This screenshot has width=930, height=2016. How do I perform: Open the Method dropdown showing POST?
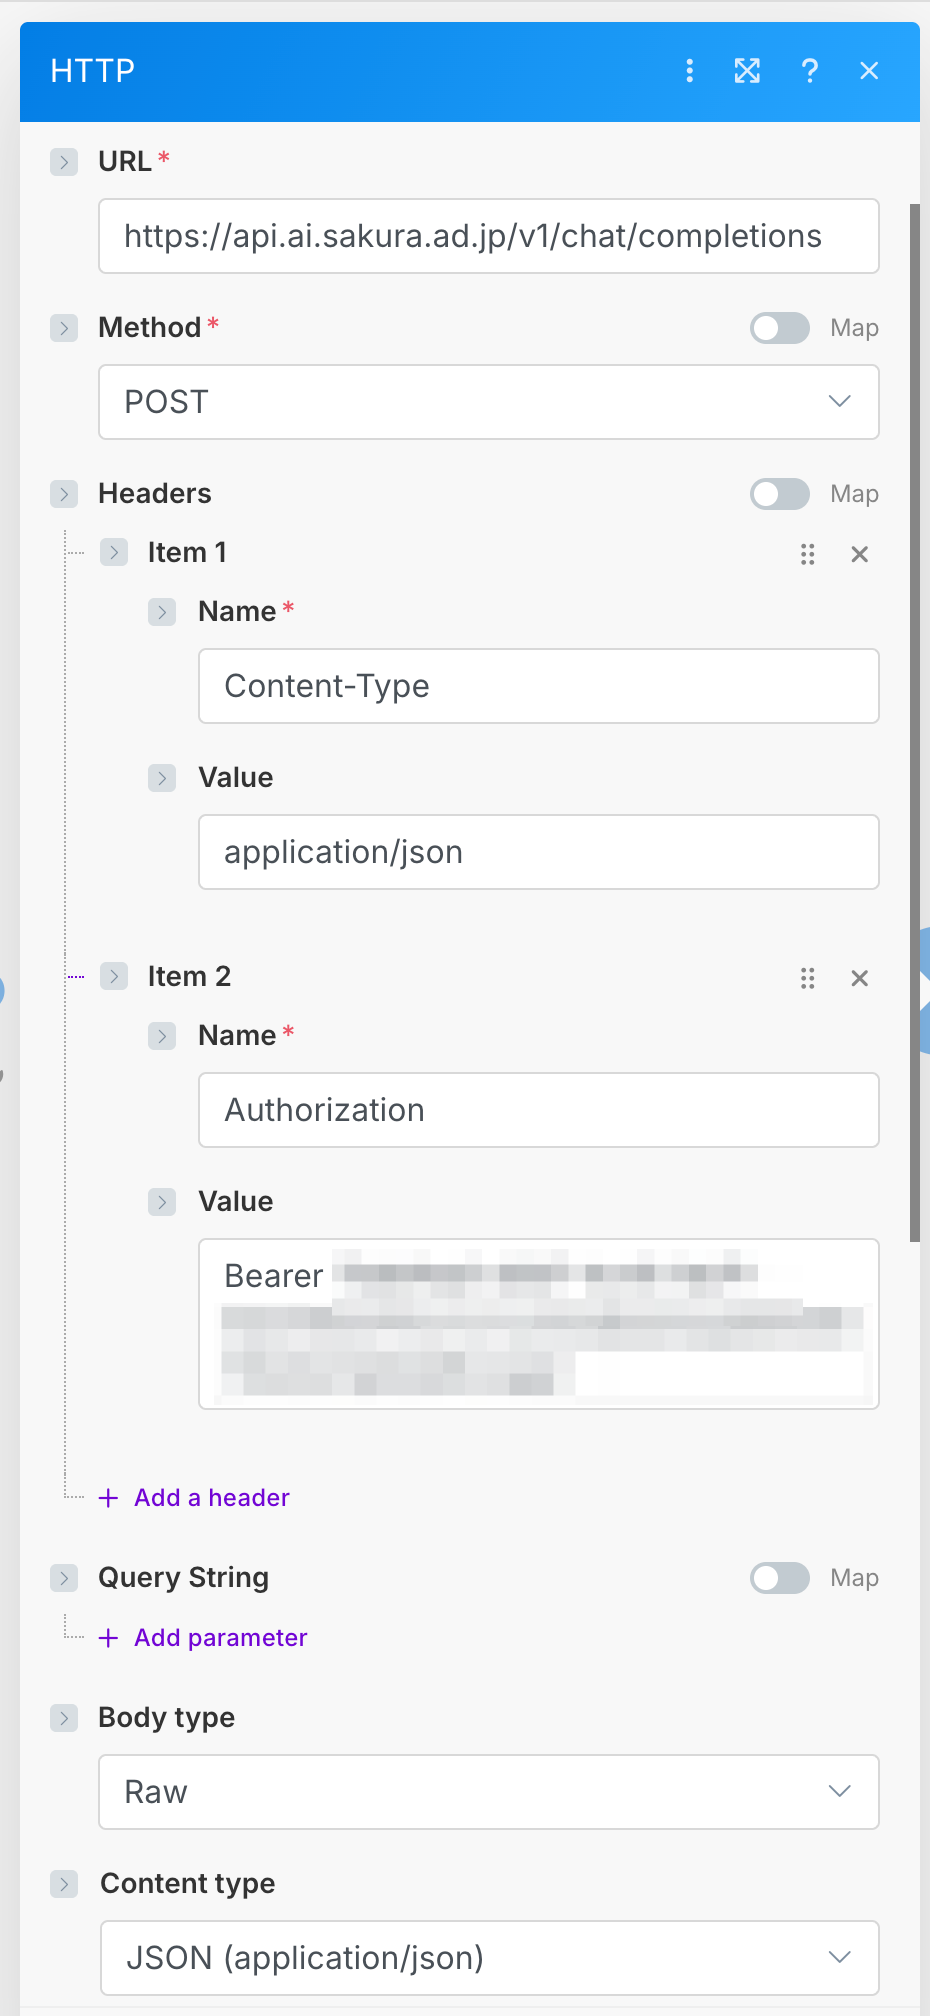click(x=488, y=402)
